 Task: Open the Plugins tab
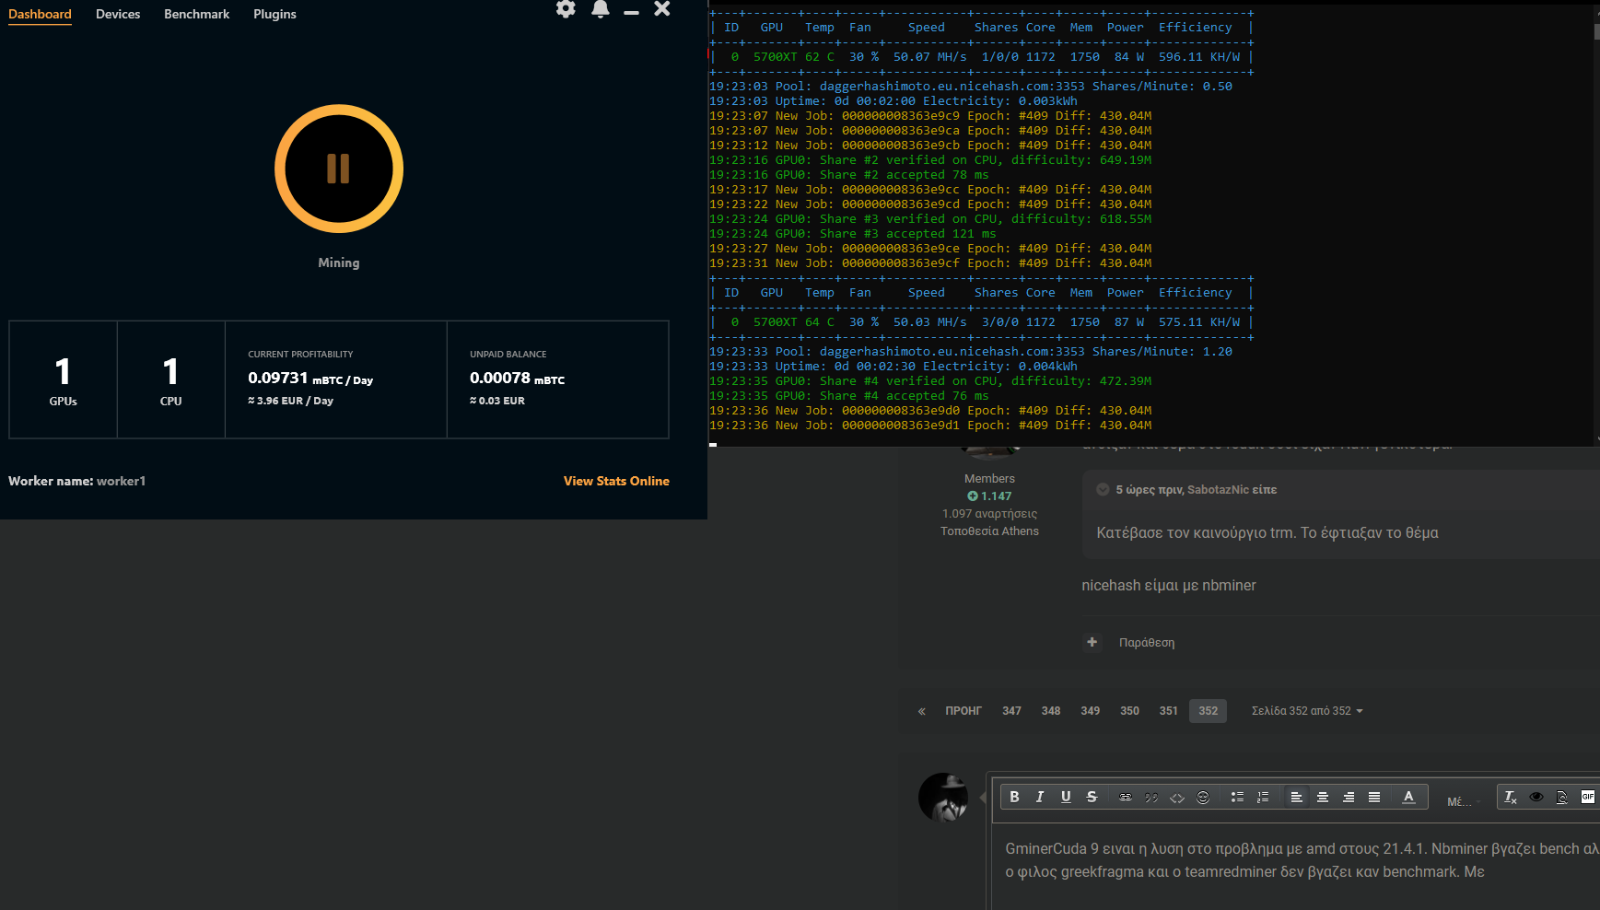pos(275,14)
